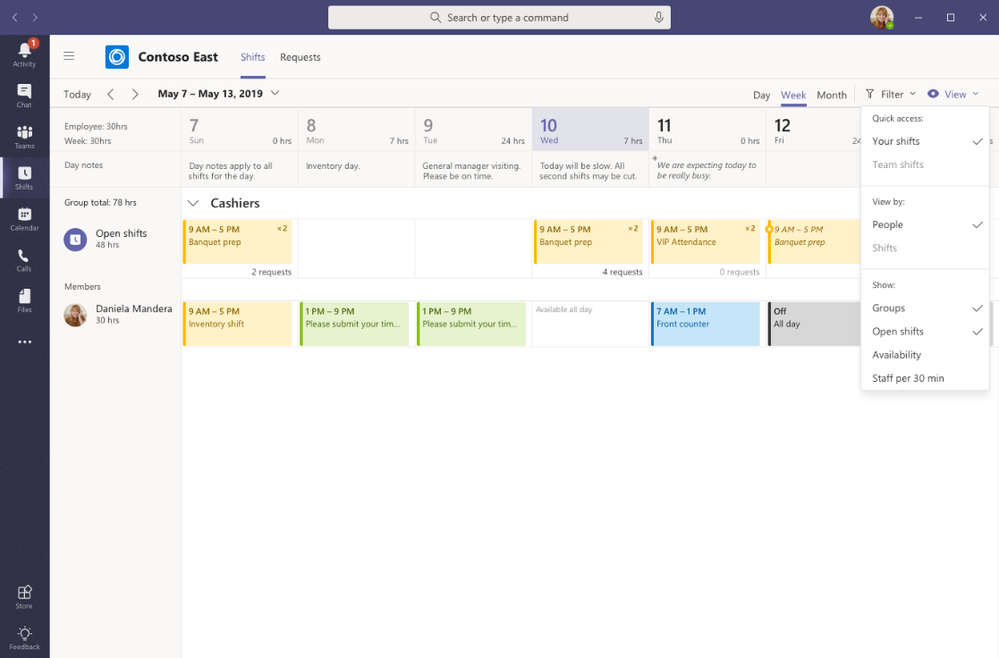Click 'Available all day' cell on Wednesday
Image resolution: width=999 pixels, height=658 pixels.
pyautogui.click(x=590, y=324)
